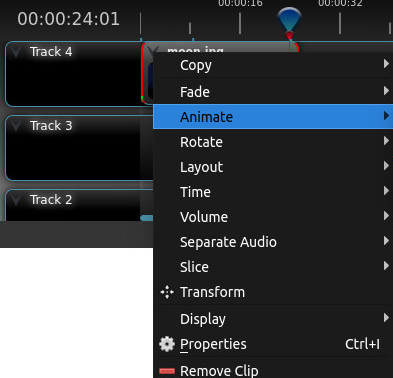Expand the Fade submenu arrow
Image resolution: width=393 pixels, height=378 pixels.
pyautogui.click(x=386, y=91)
